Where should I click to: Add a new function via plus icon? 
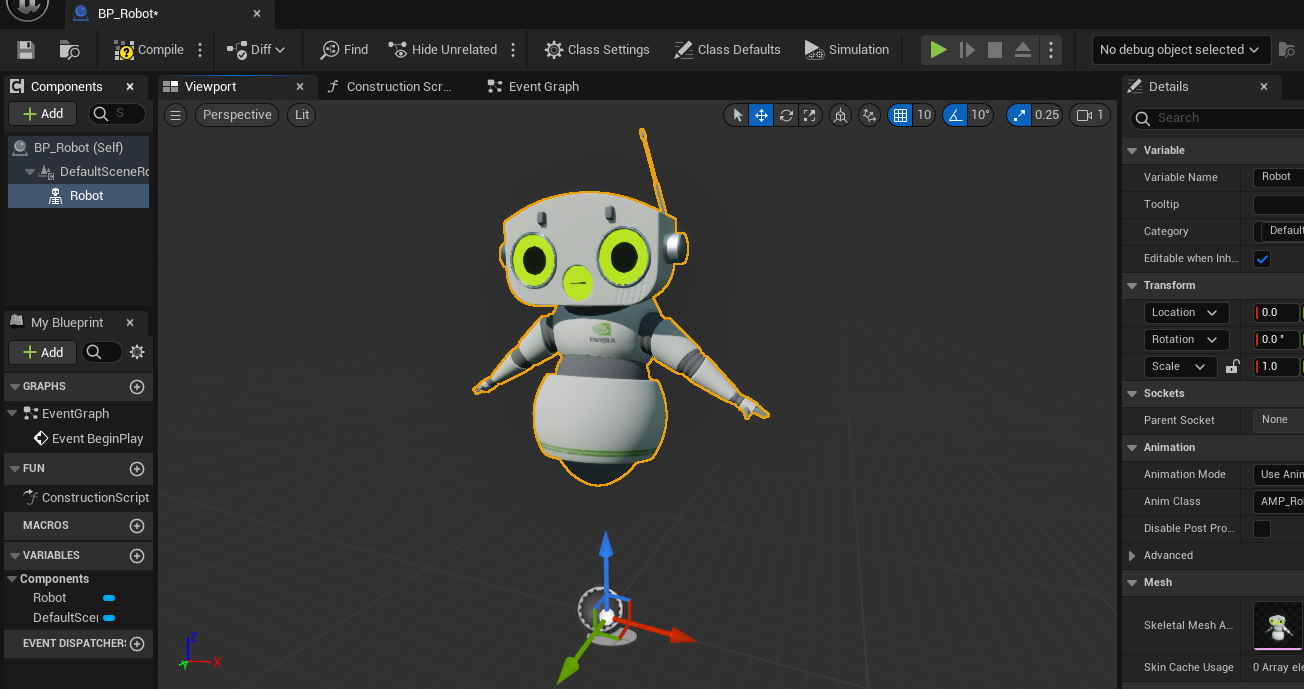(137, 469)
